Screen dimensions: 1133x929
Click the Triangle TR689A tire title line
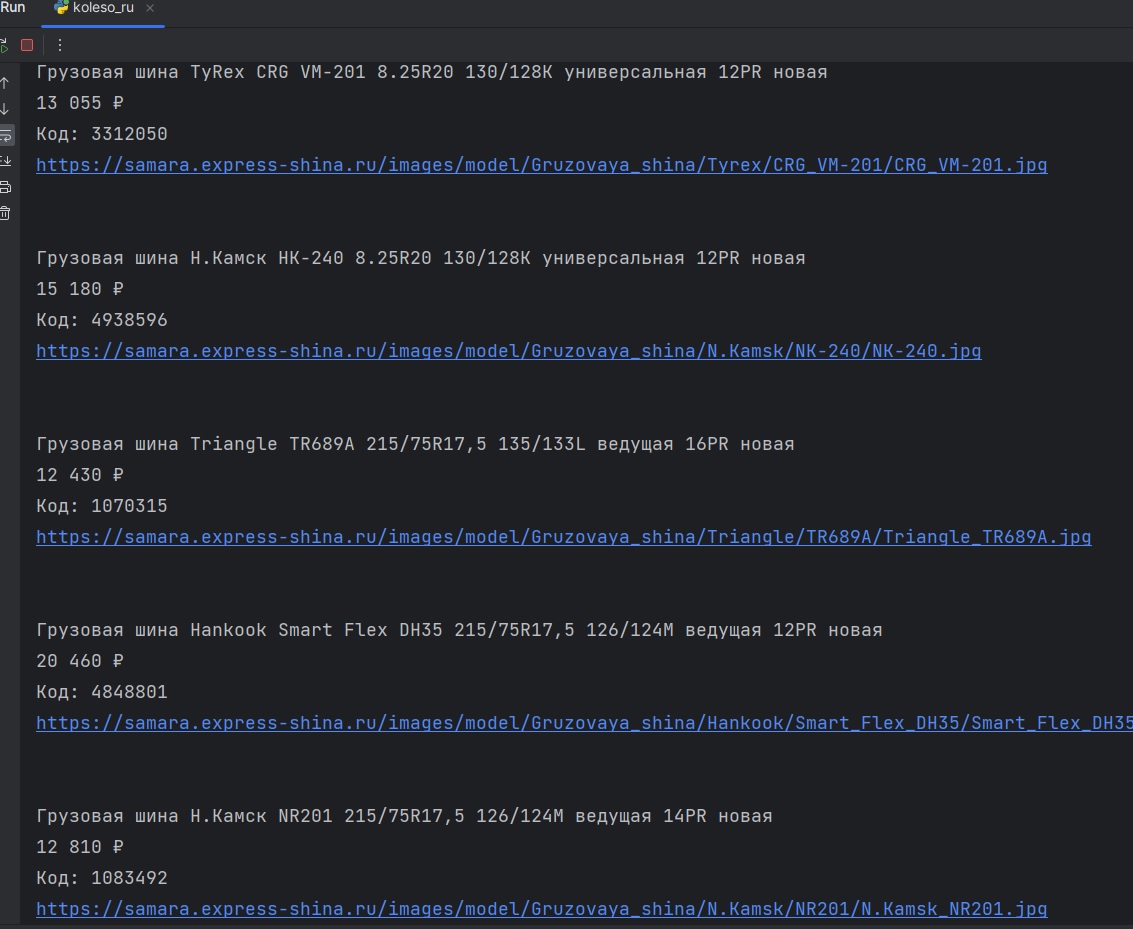click(415, 444)
